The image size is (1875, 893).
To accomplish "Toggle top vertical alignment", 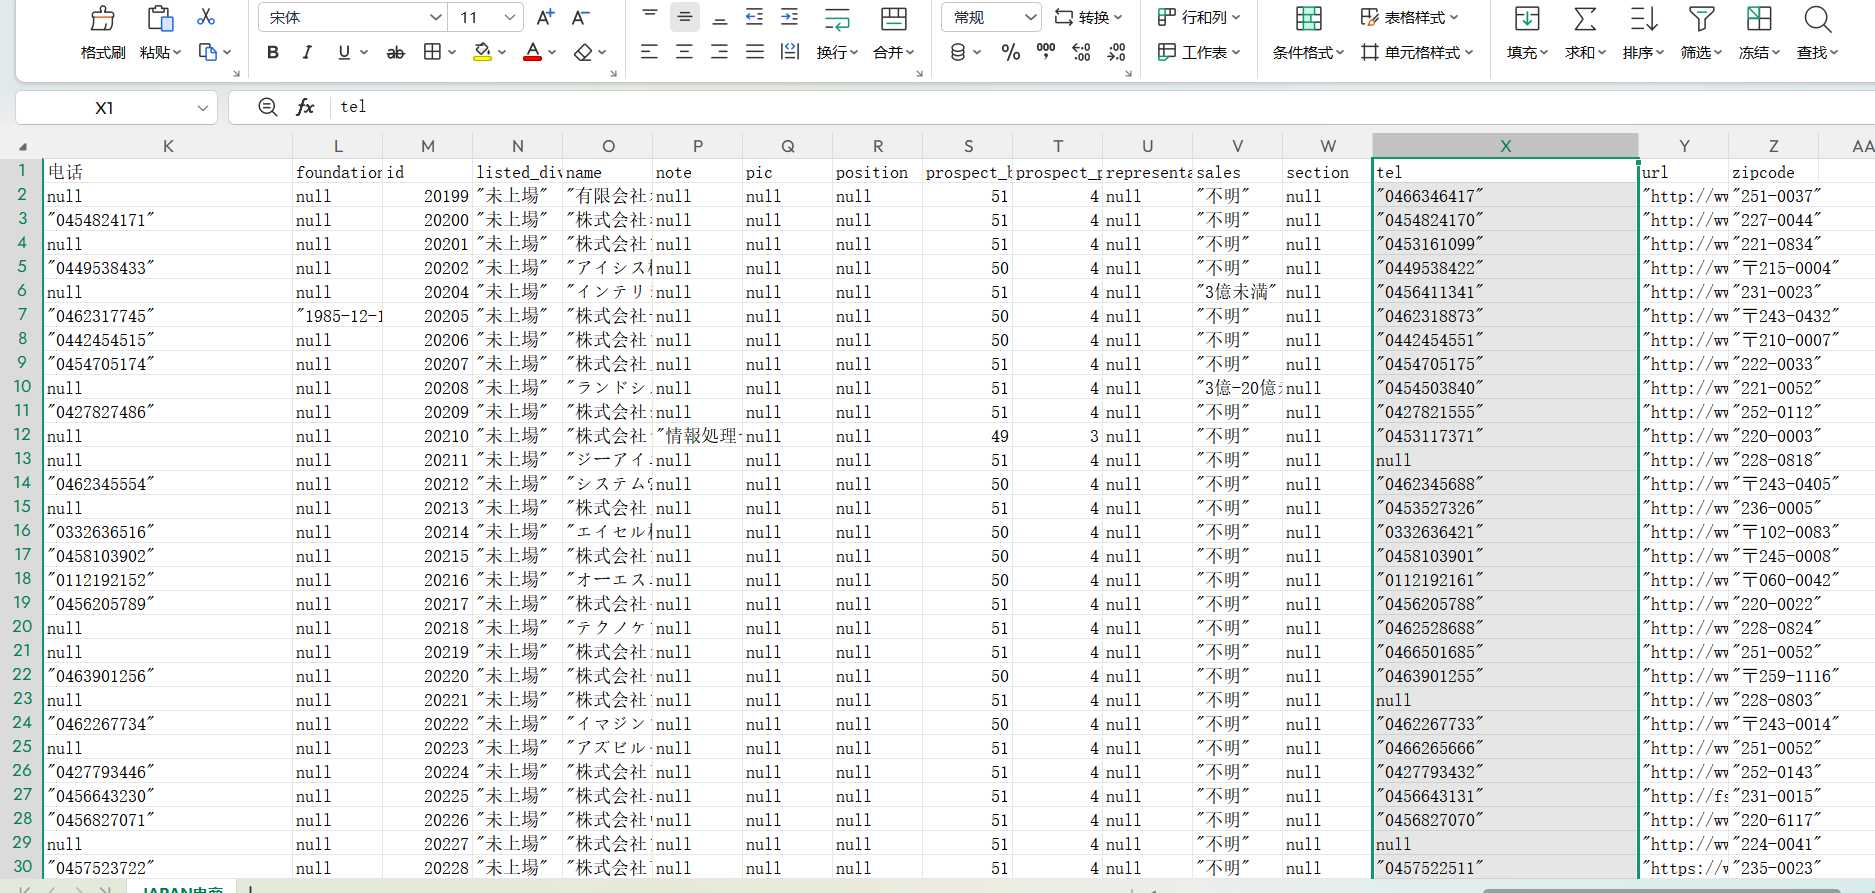I will coord(650,15).
